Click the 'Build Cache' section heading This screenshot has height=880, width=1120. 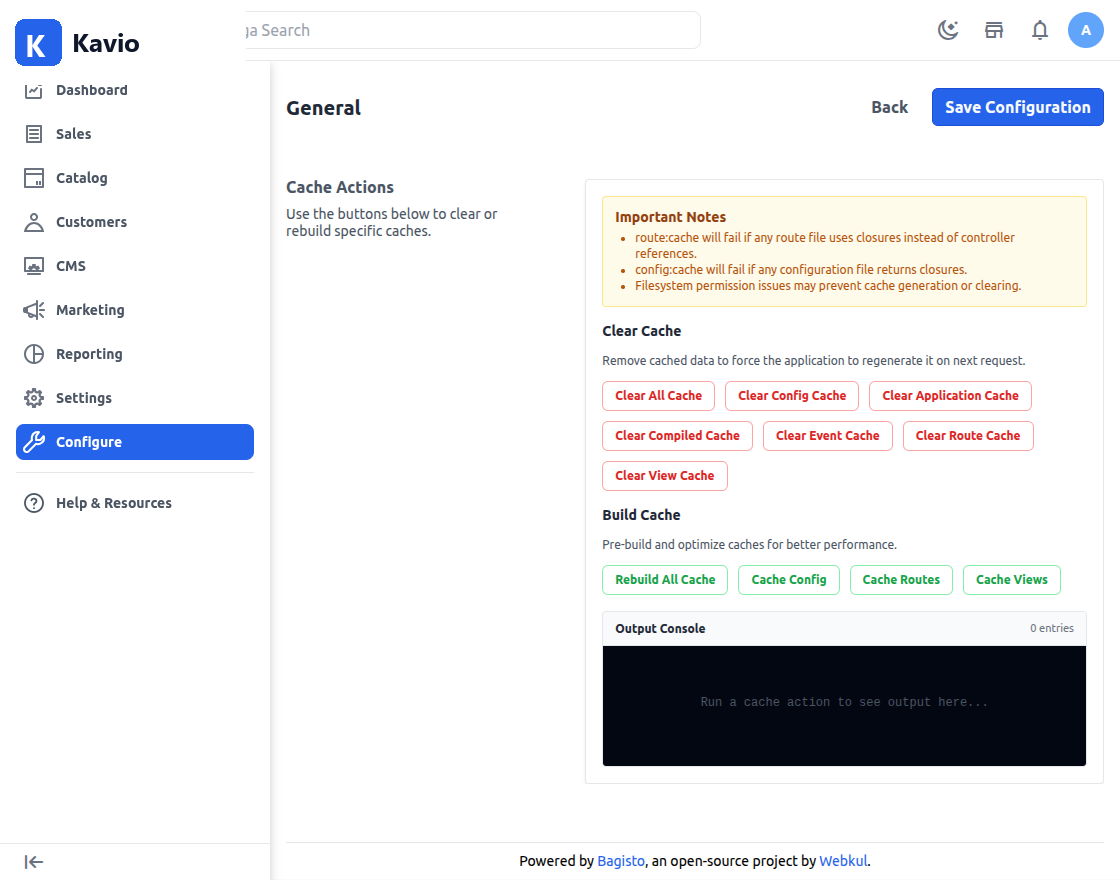coord(641,515)
